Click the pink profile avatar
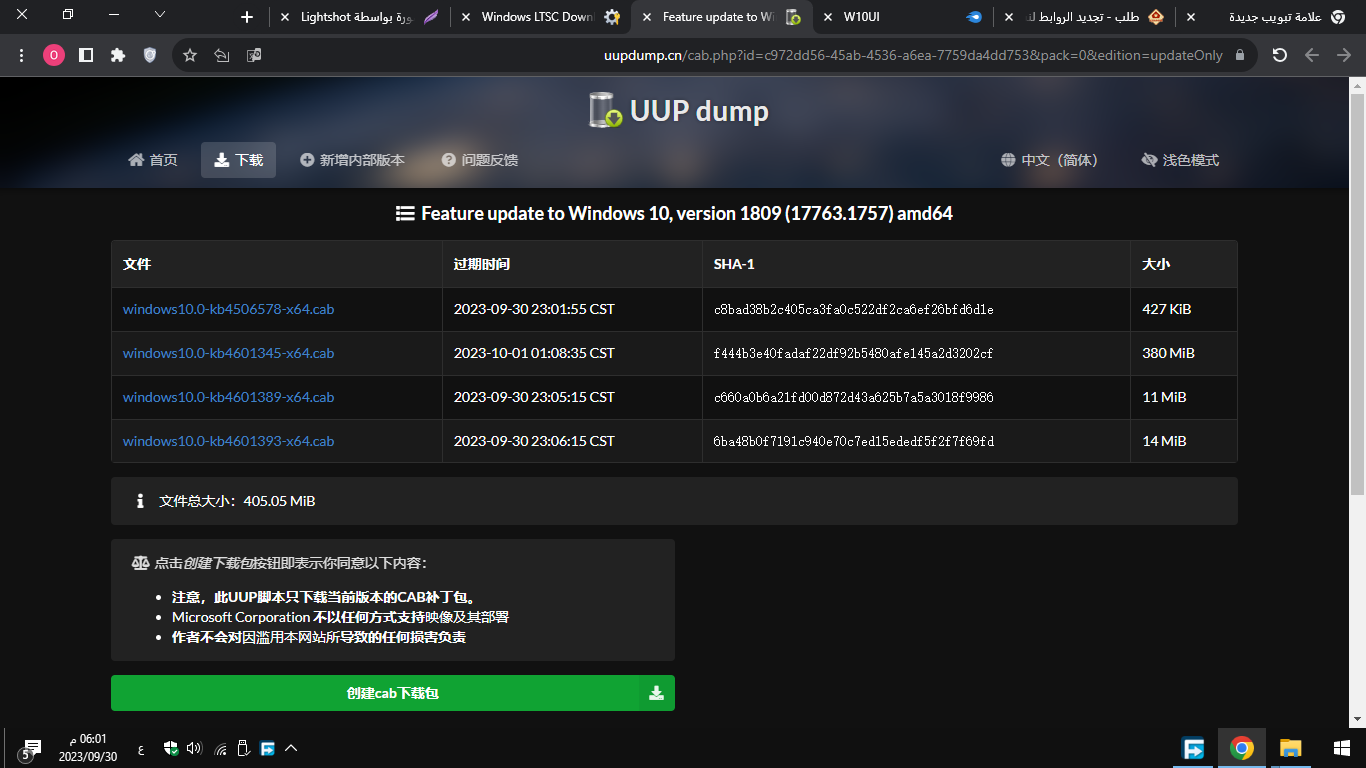 pos(54,55)
